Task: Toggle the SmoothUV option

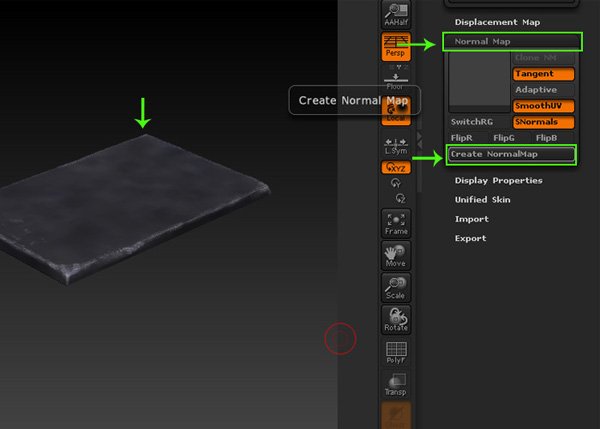Action: click(x=543, y=106)
